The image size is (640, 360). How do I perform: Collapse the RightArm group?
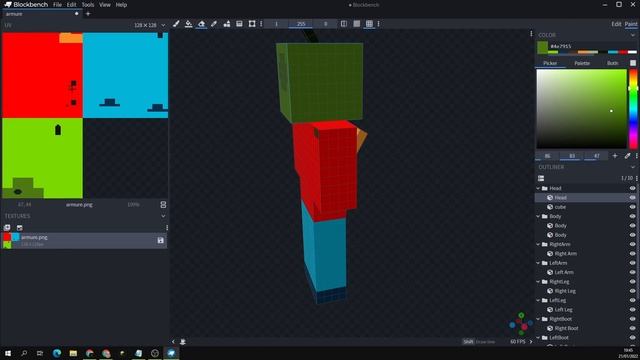pyautogui.click(x=538, y=244)
